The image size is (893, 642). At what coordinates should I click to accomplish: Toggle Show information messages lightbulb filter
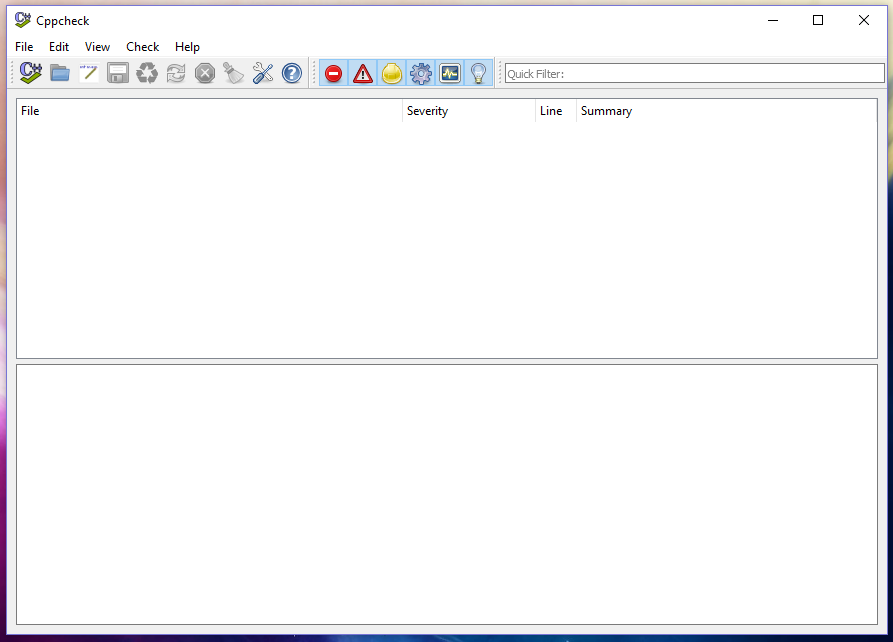pyautogui.click(x=478, y=73)
